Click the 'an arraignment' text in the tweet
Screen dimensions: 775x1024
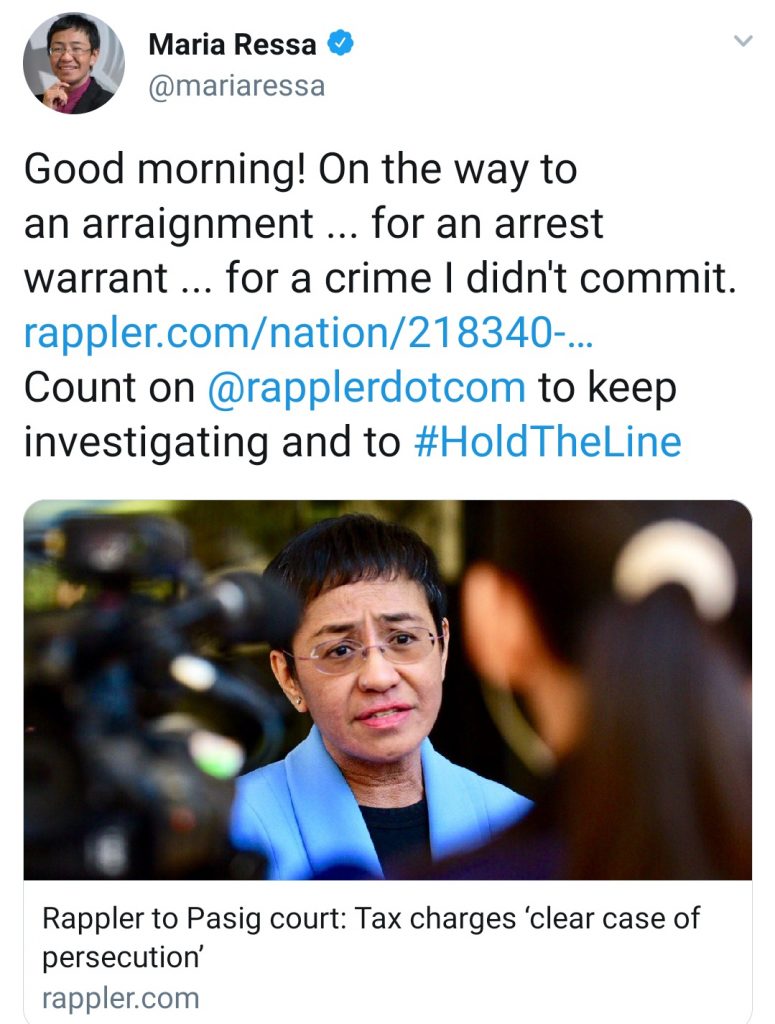coord(169,225)
